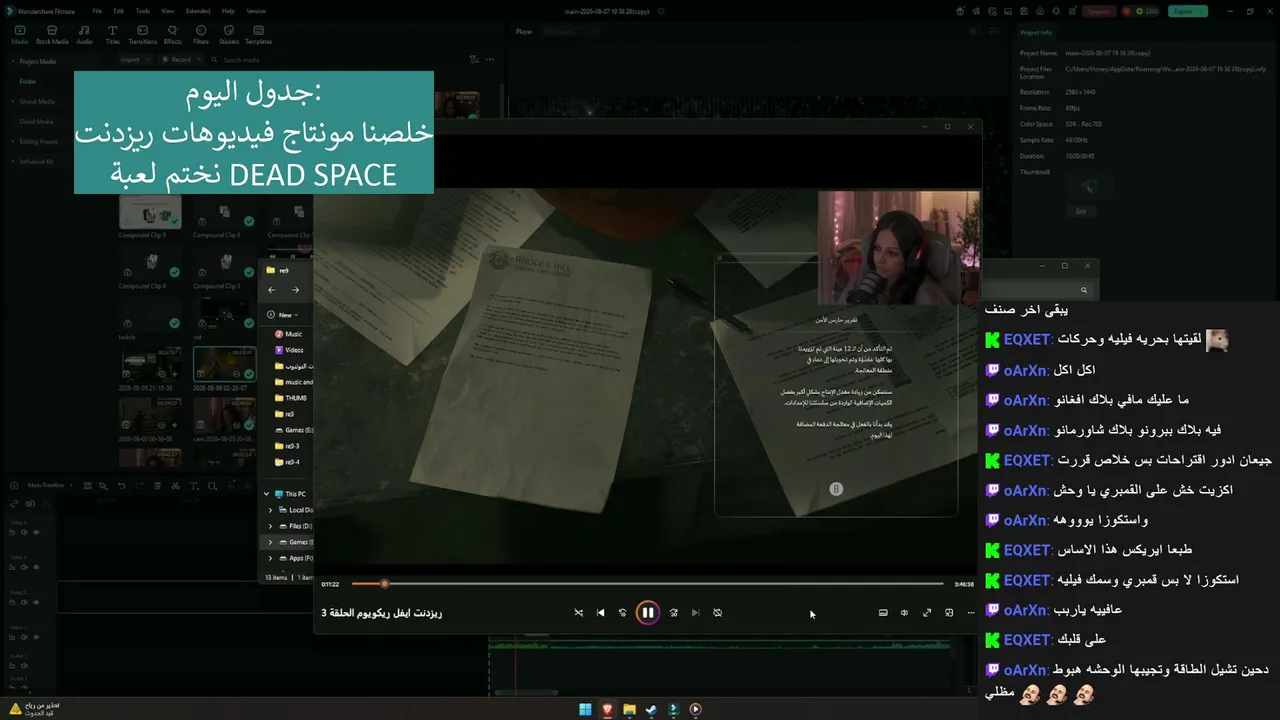
Task: Toggle shuffle in the media player
Action: point(578,613)
